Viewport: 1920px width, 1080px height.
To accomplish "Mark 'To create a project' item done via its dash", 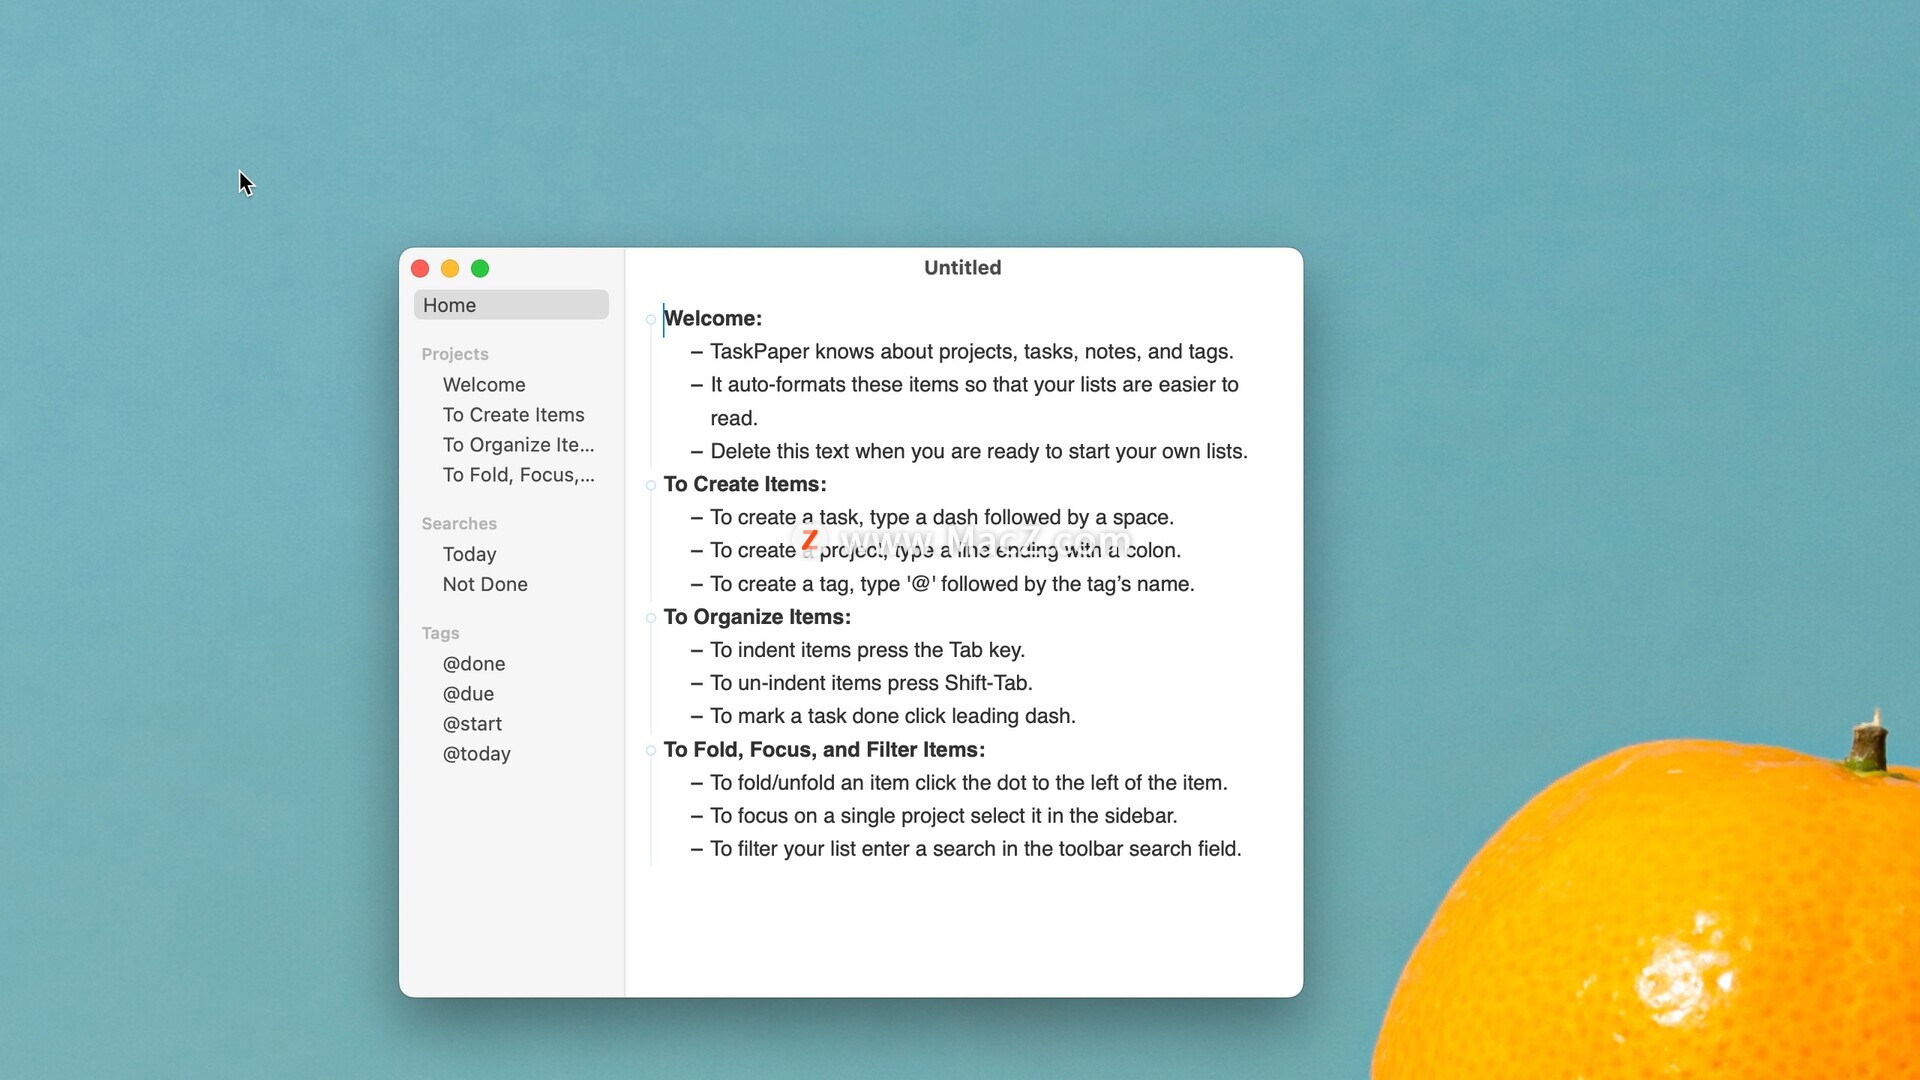I will coord(697,551).
